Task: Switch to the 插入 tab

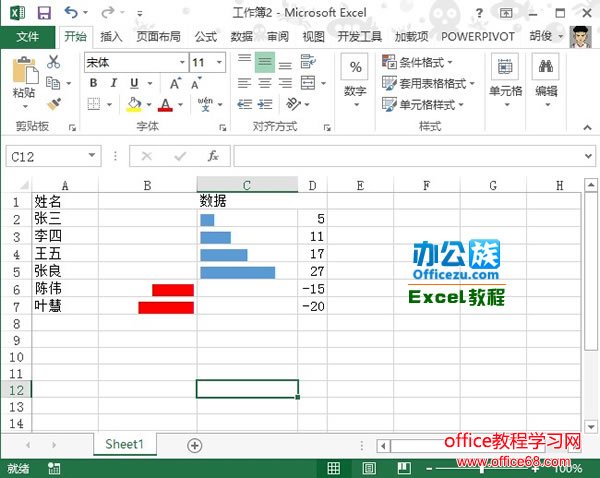Action: [x=111, y=37]
